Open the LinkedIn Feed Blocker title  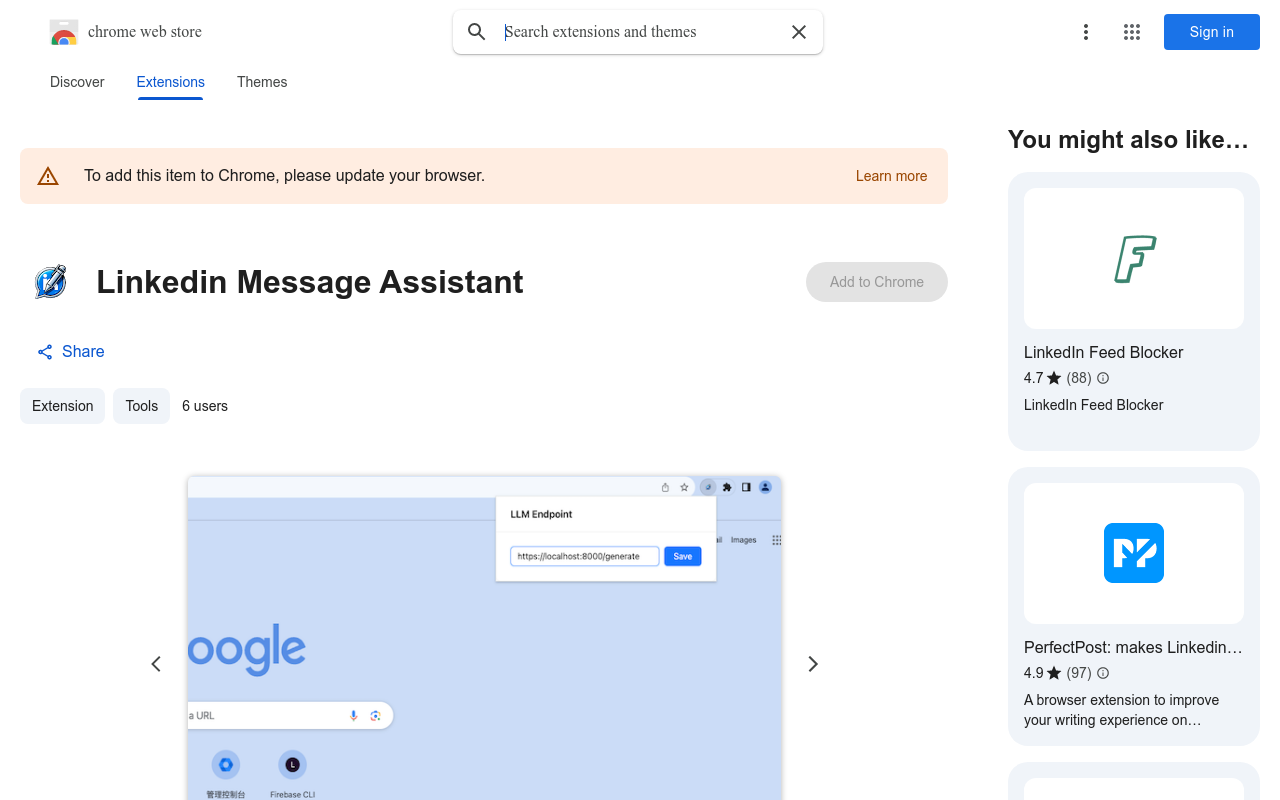(x=1104, y=352)
